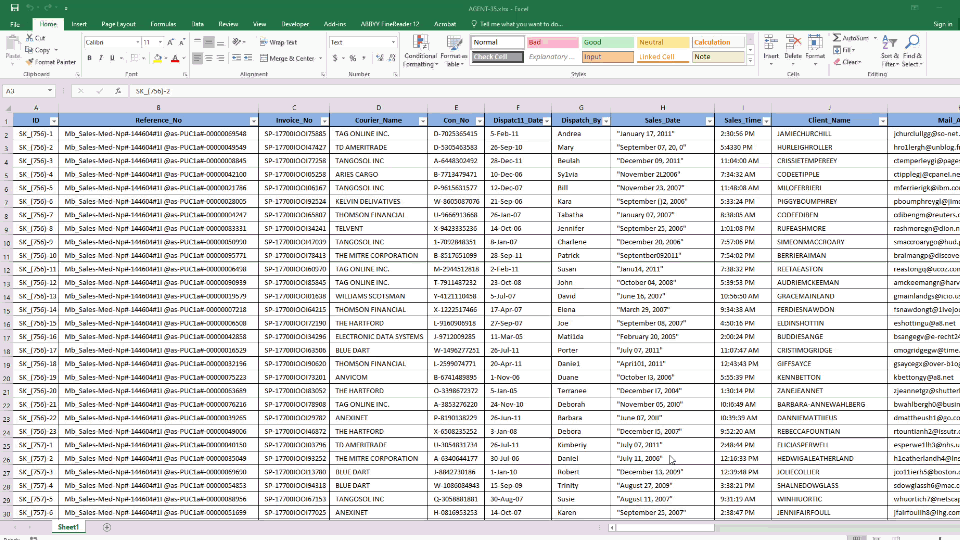Click the Fill Color yellow bucket
Viewport: 960px width, 540px height.
157,58
